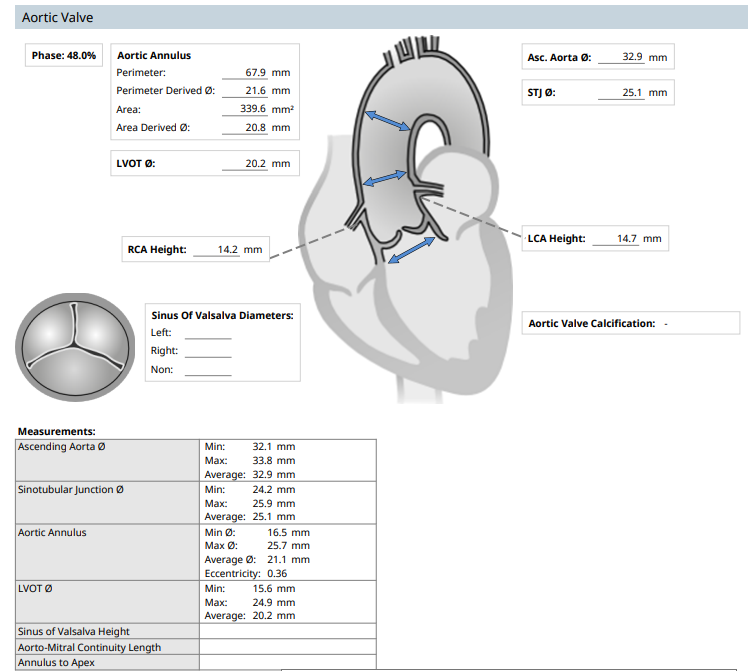The height and width of the screenshot is (671, 756).
Task: Click the middle blue arrow on the heart diagram
Action: 386,178
